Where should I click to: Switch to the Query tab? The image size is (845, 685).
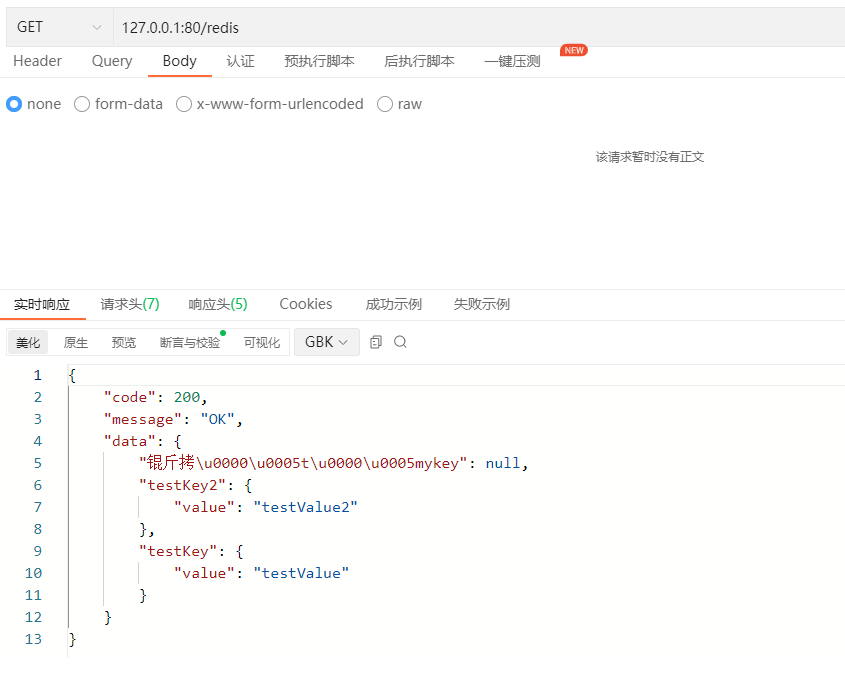point(112,61)
